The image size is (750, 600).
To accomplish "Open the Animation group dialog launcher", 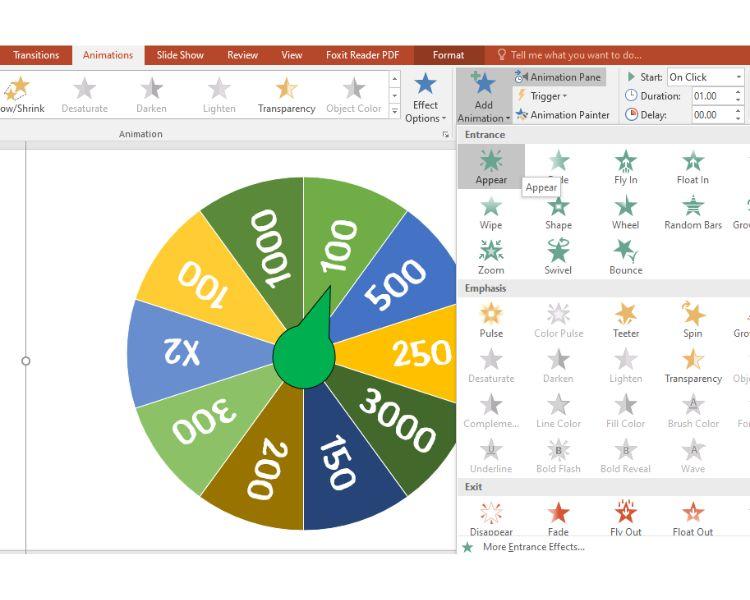I will [446, 135].
